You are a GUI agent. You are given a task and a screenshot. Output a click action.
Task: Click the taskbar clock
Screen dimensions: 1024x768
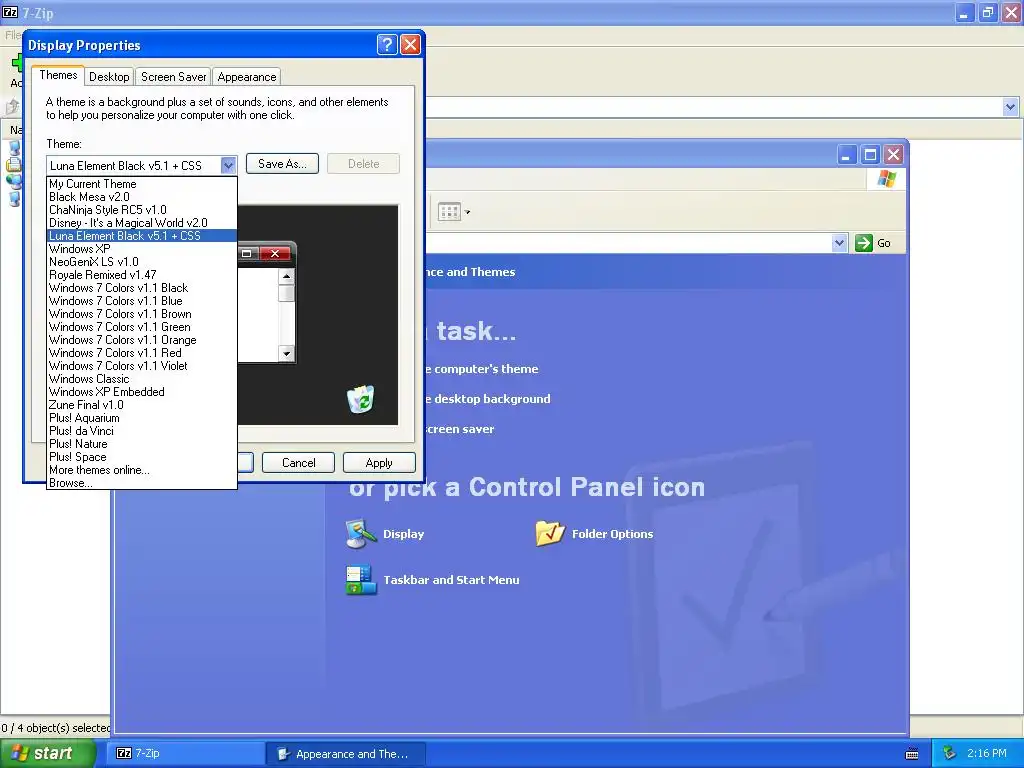tap(987, 753)
